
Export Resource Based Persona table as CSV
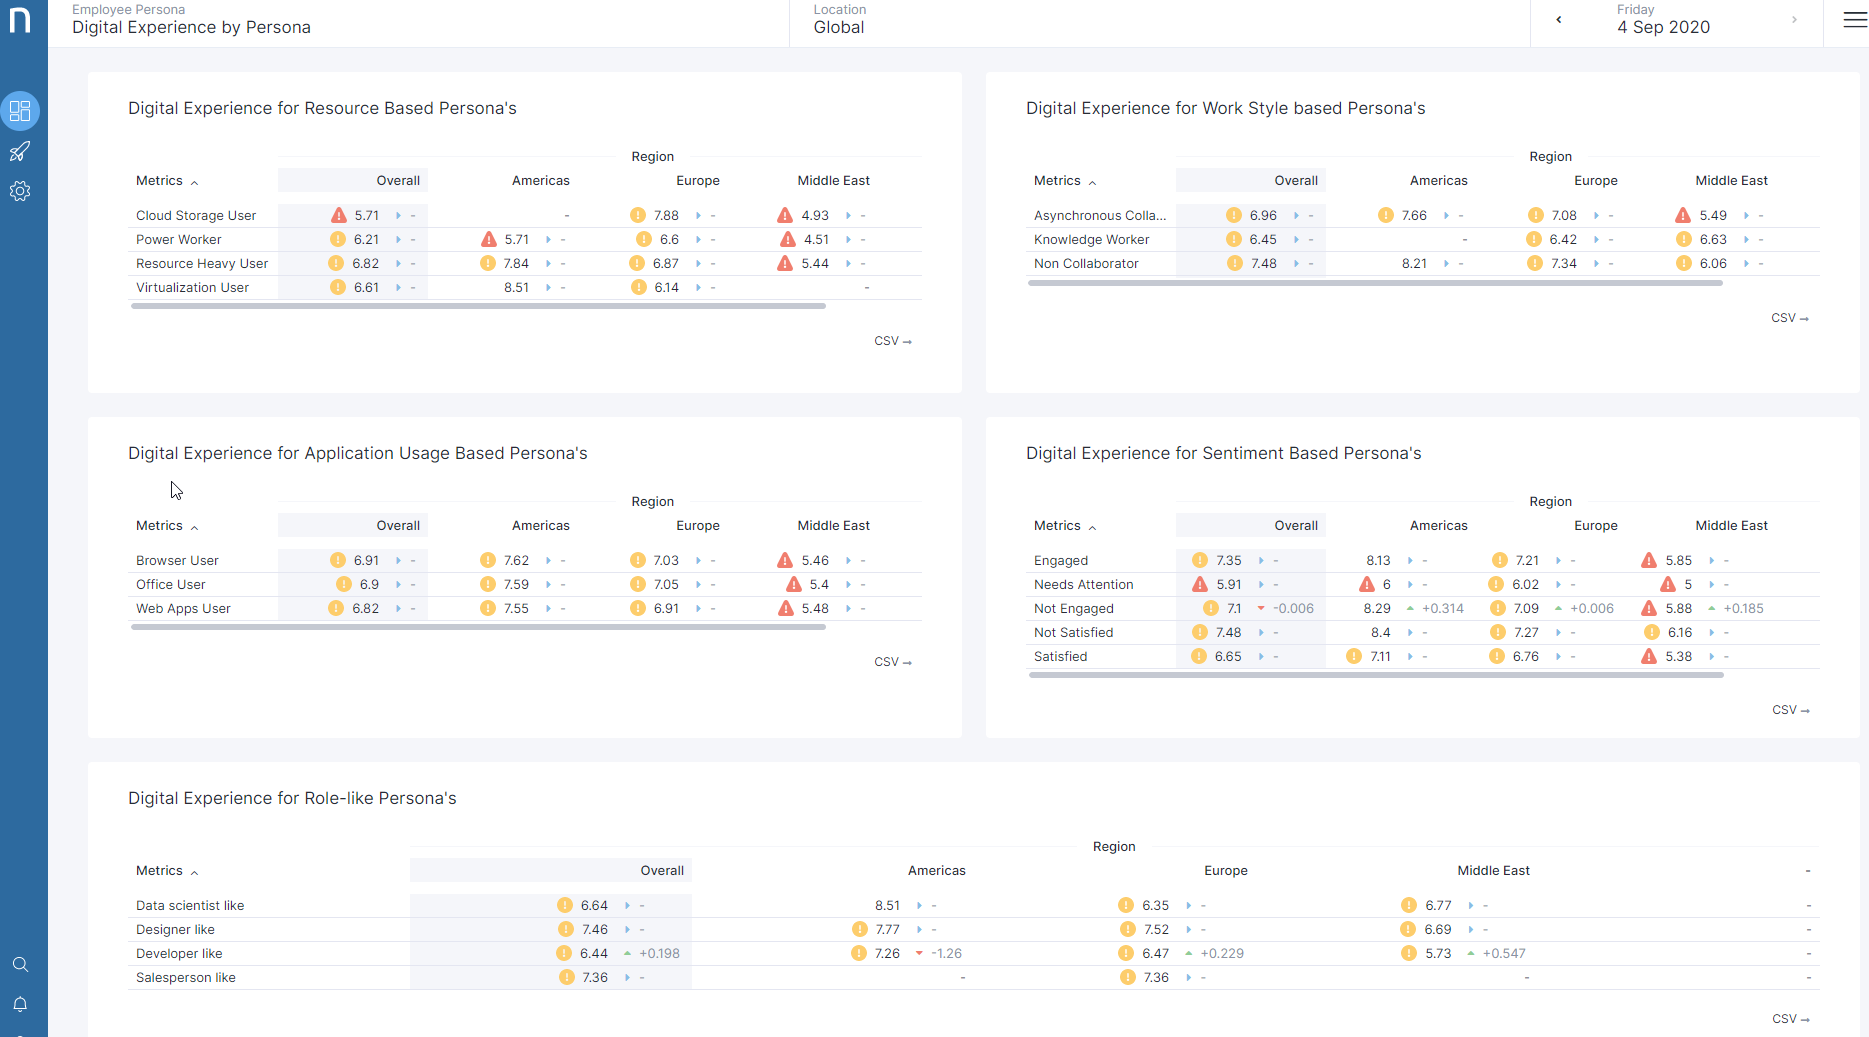click(892, 341)
